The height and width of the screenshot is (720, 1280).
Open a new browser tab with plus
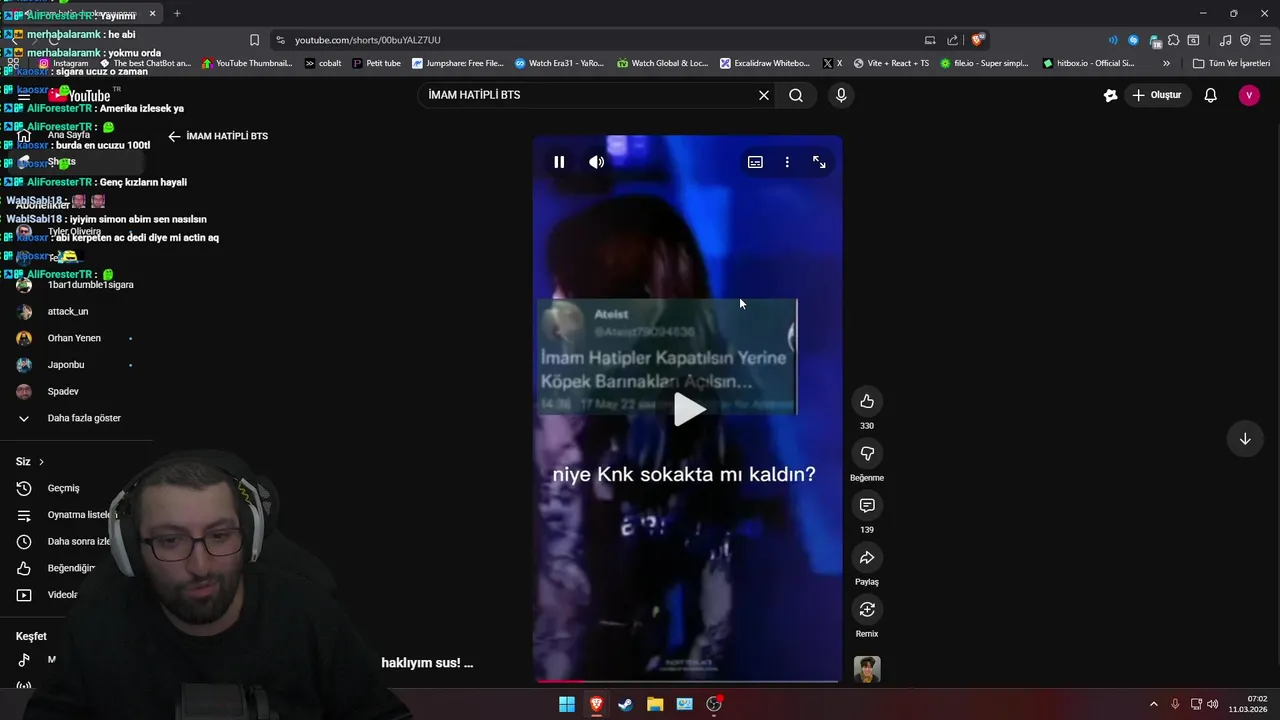(x=177, y=13)
